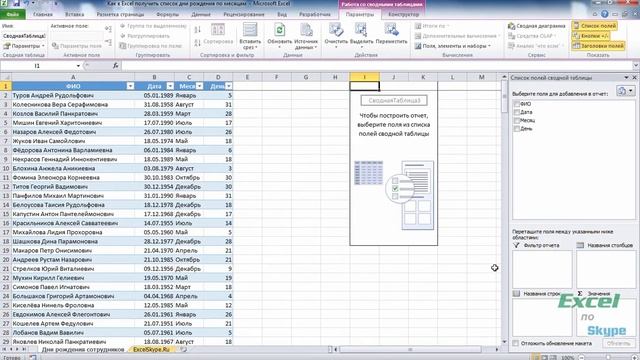The height and width of the screenshot is (360, 640).
Task: Click the Excel help question icon
Action: tap(604, 14)
